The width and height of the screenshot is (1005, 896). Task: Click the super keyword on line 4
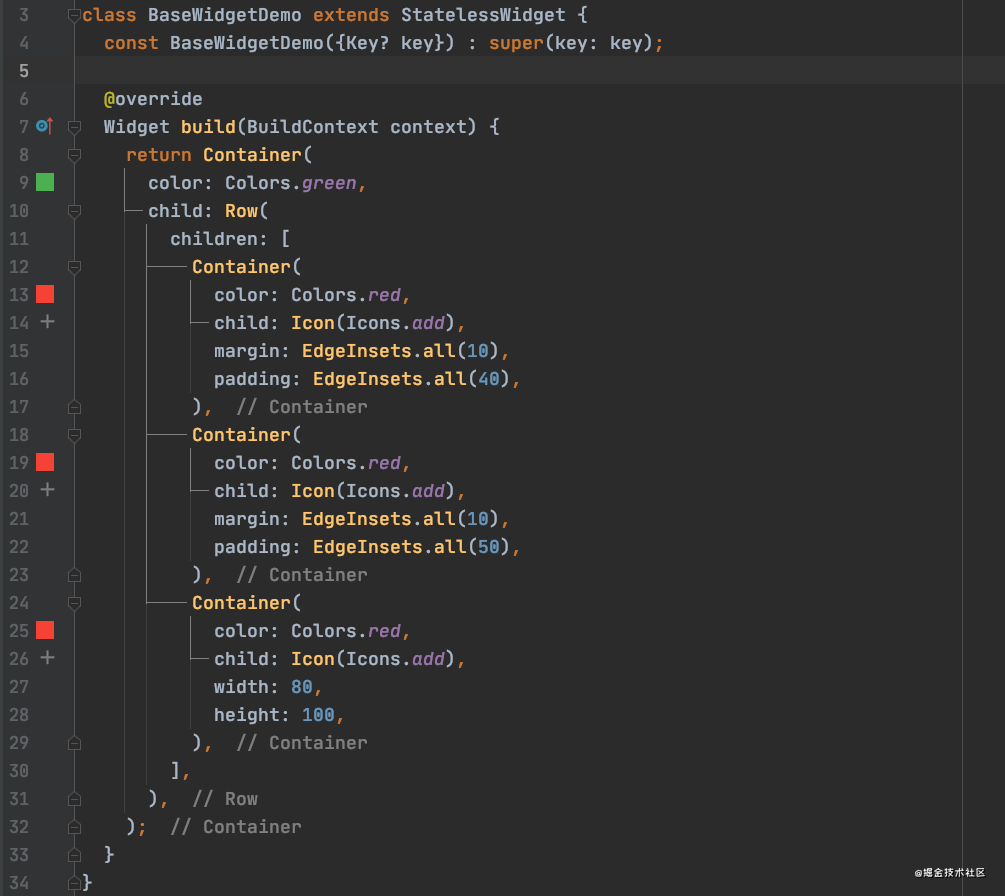[x=516, y=43]
